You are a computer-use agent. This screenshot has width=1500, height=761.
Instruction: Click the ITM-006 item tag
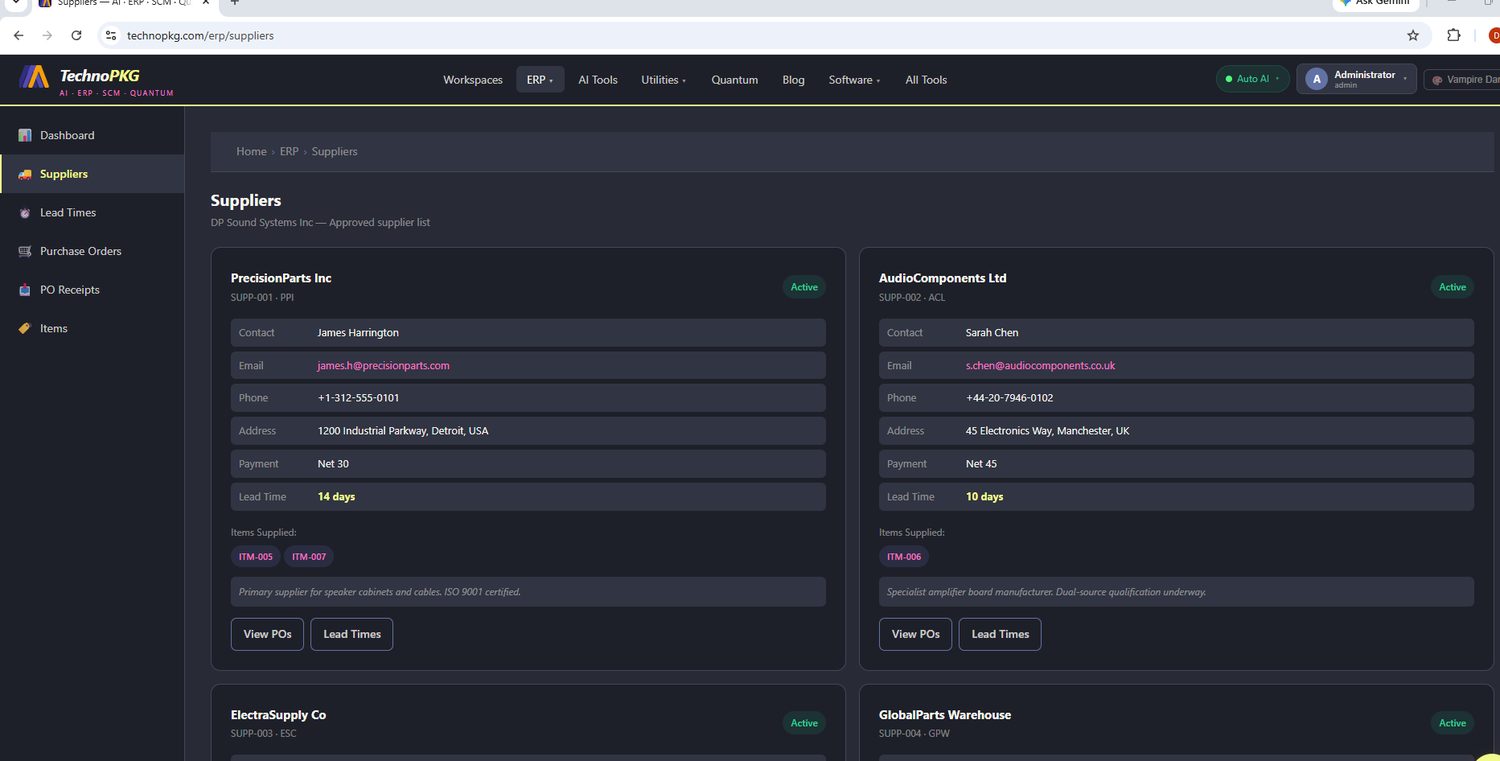[904, 557]
